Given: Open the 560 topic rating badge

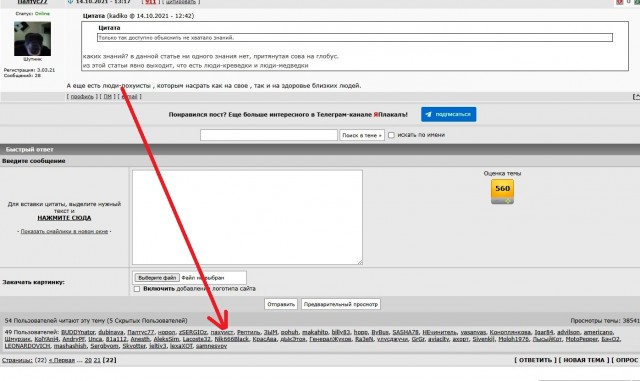Looking at the screenshot, I should (502, 191).
